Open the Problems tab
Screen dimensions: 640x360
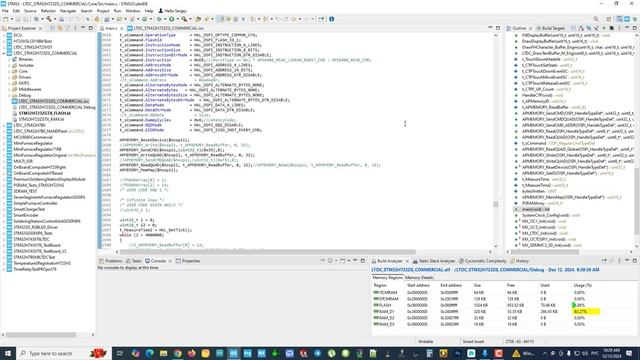pyautogui.click(x=111, y=261)
